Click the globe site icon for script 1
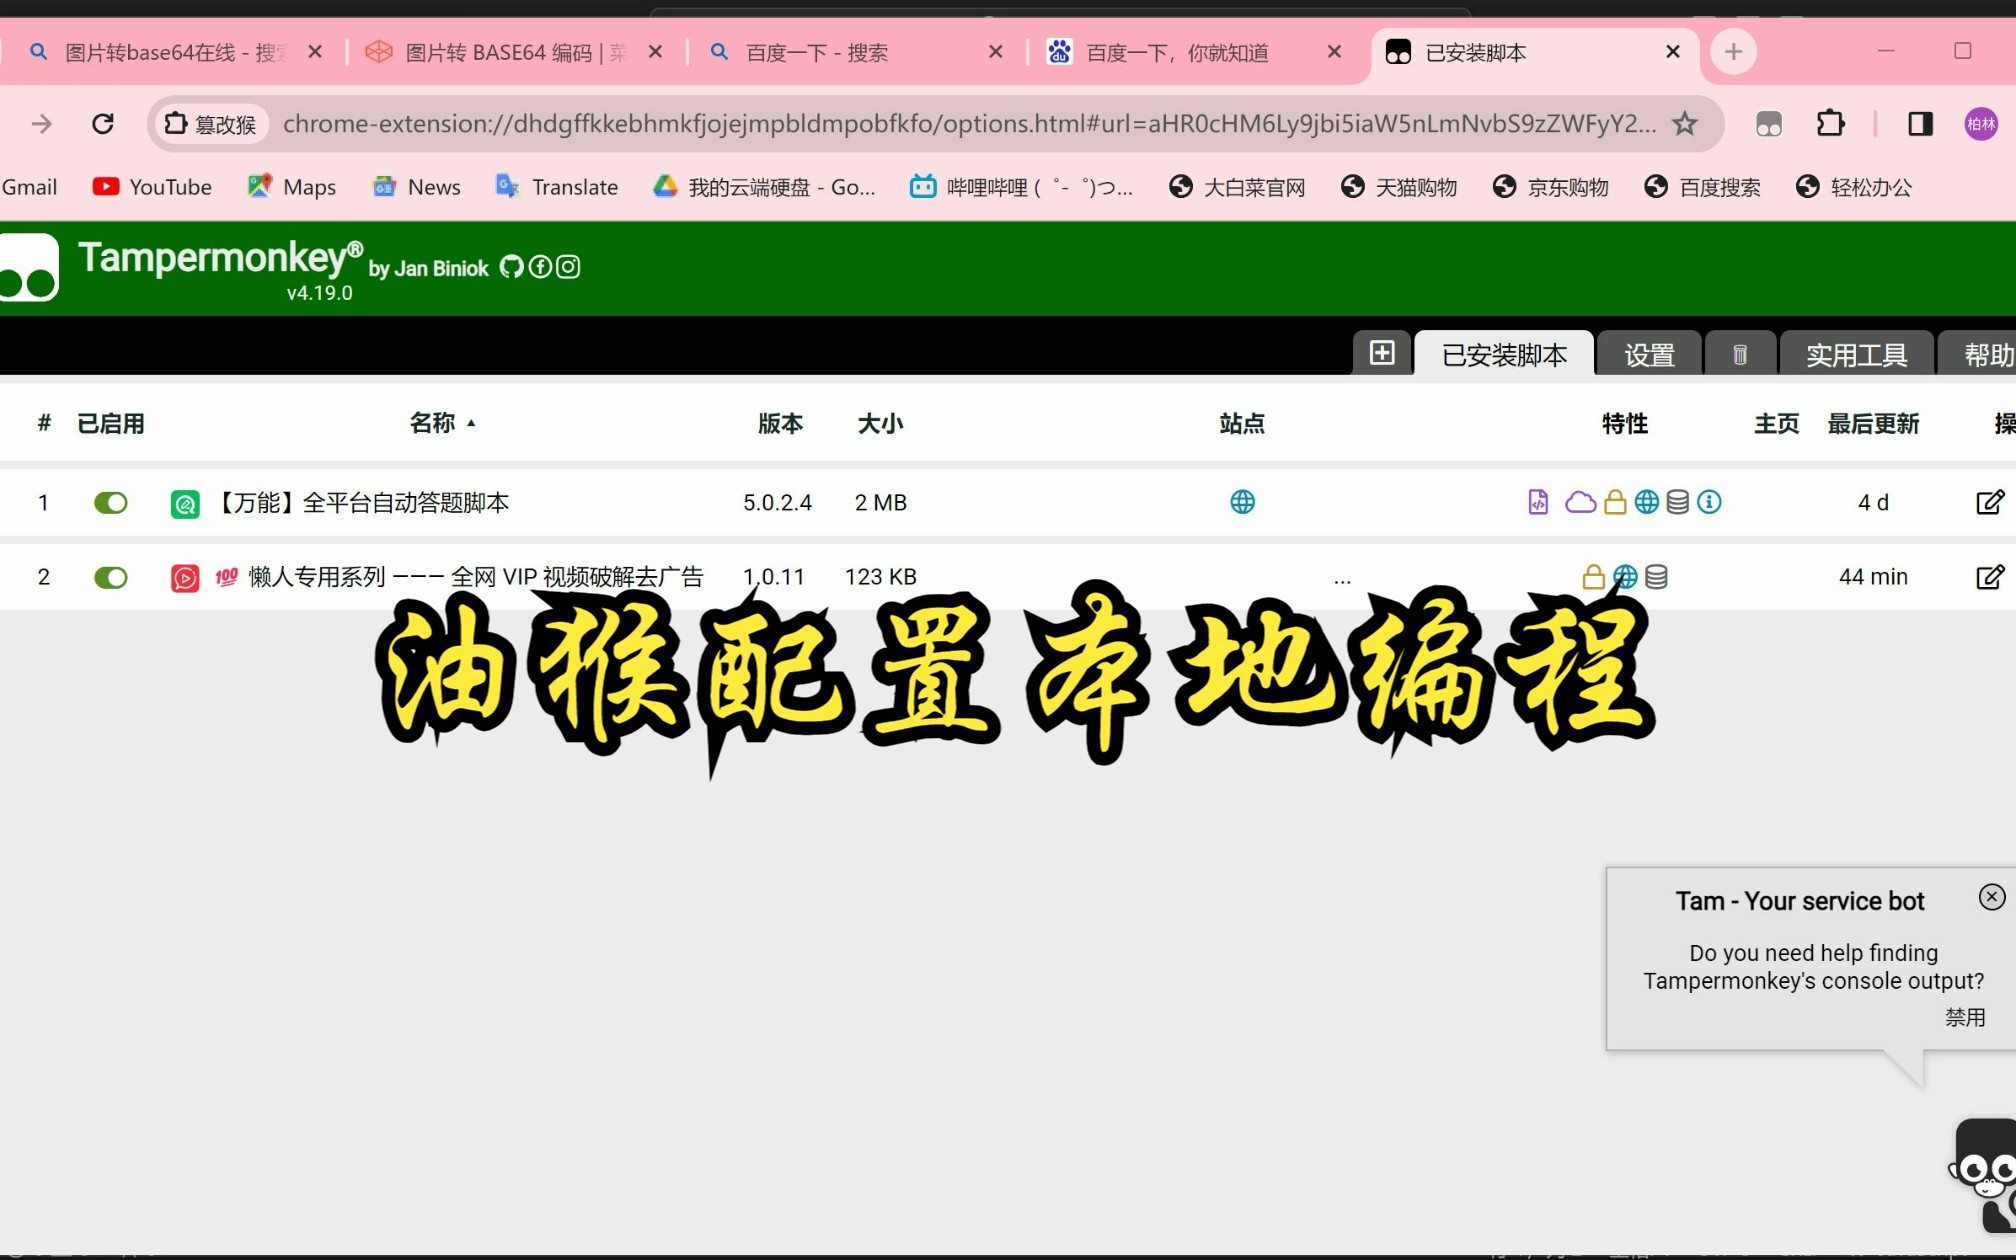 pyautogui.click(x=1242, y=502)
